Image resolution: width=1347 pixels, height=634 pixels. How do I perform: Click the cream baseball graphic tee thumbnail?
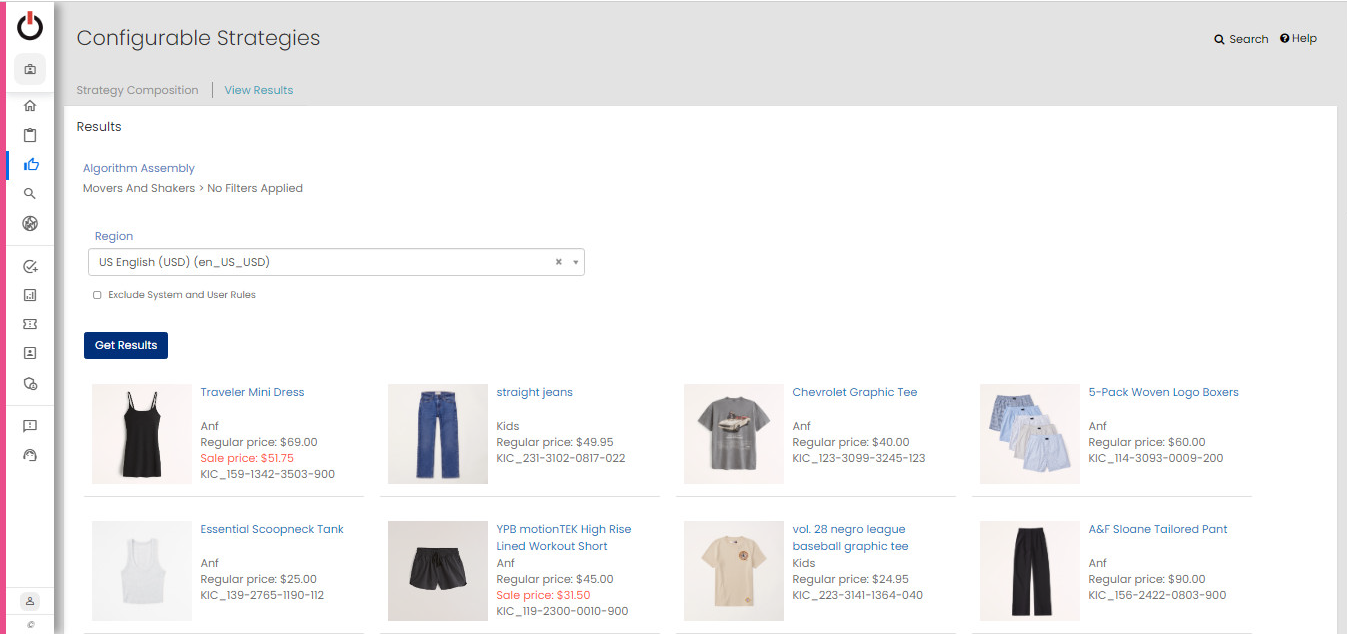point(734,571)
